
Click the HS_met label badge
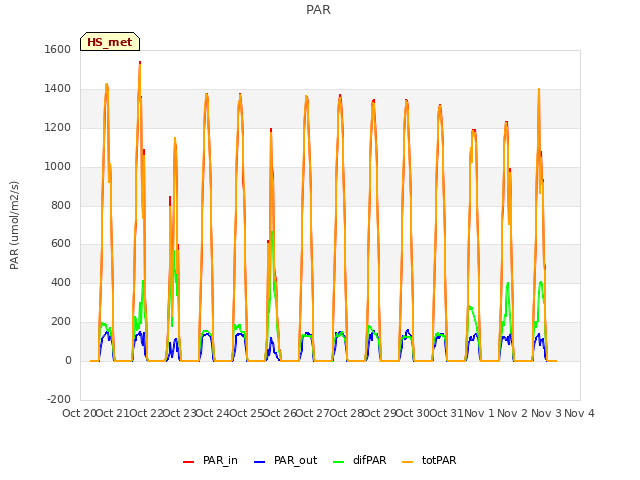[x=110, y=42]
